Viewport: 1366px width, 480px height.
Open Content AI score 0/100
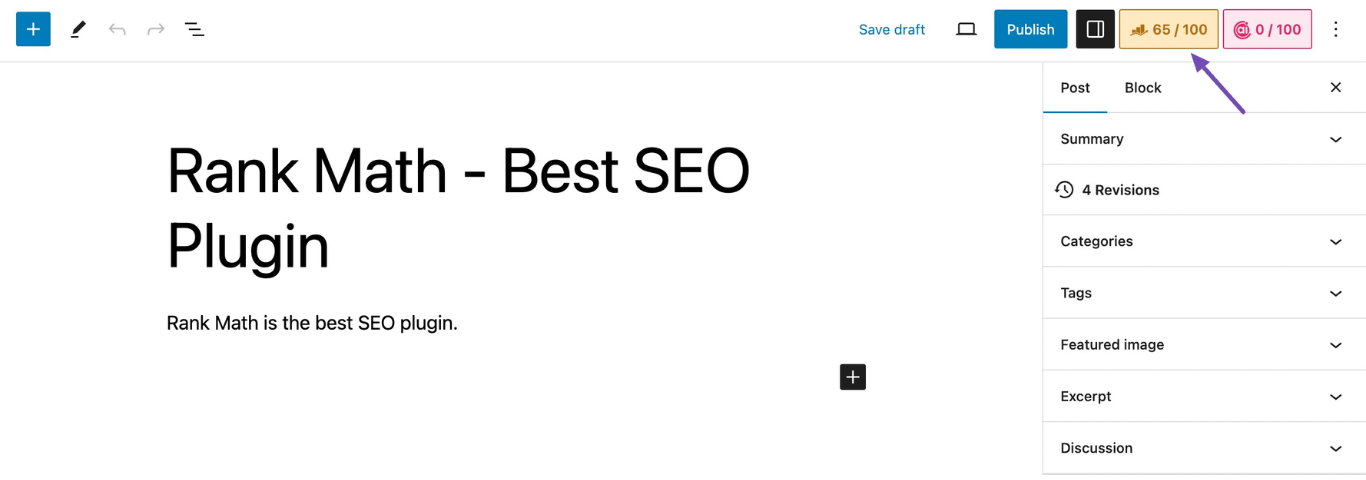pyautogui.click(x=1267, y=30)
